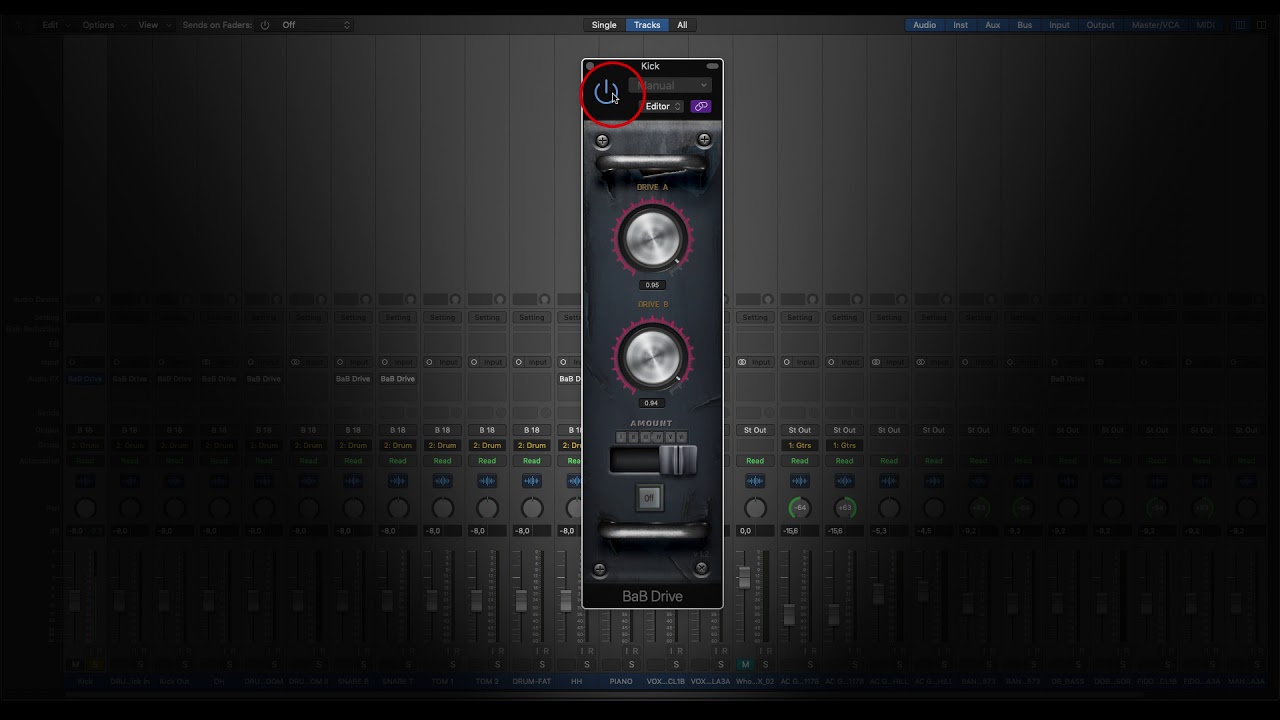This screenshot has height=720, width=1280.
Task: Toggle the Off button below Amount slider
Action: 649,497
